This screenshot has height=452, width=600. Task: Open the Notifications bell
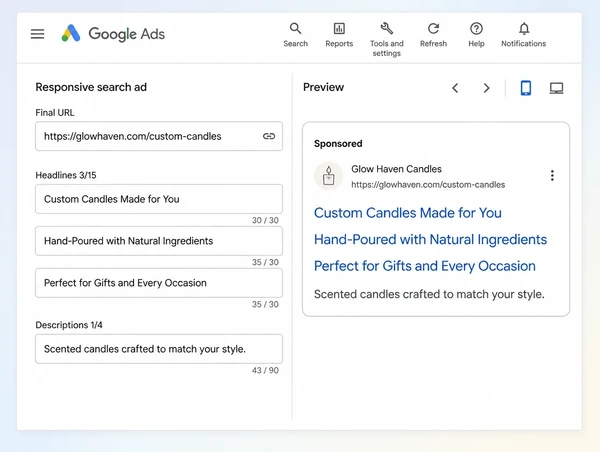523,35
